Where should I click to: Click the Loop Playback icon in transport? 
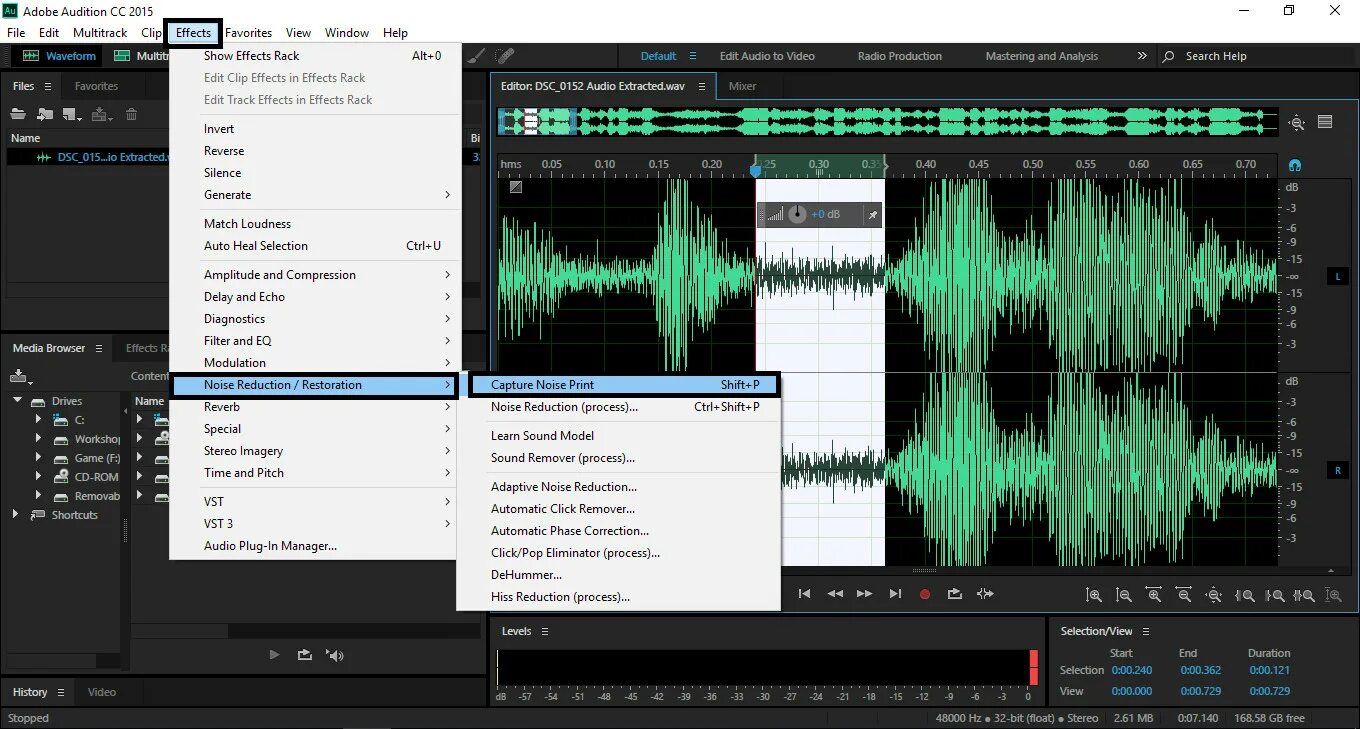(x=955, y=594)
